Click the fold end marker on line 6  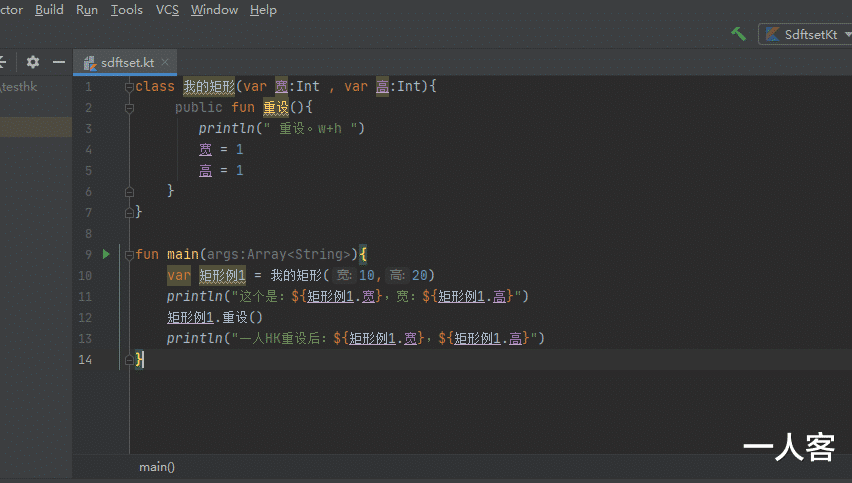coord(129,191)
